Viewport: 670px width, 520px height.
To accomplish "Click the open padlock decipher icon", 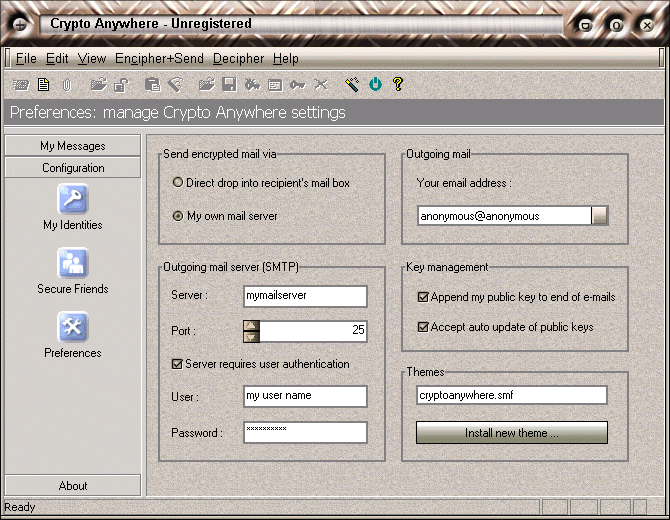I will click(x=122, y=85).
